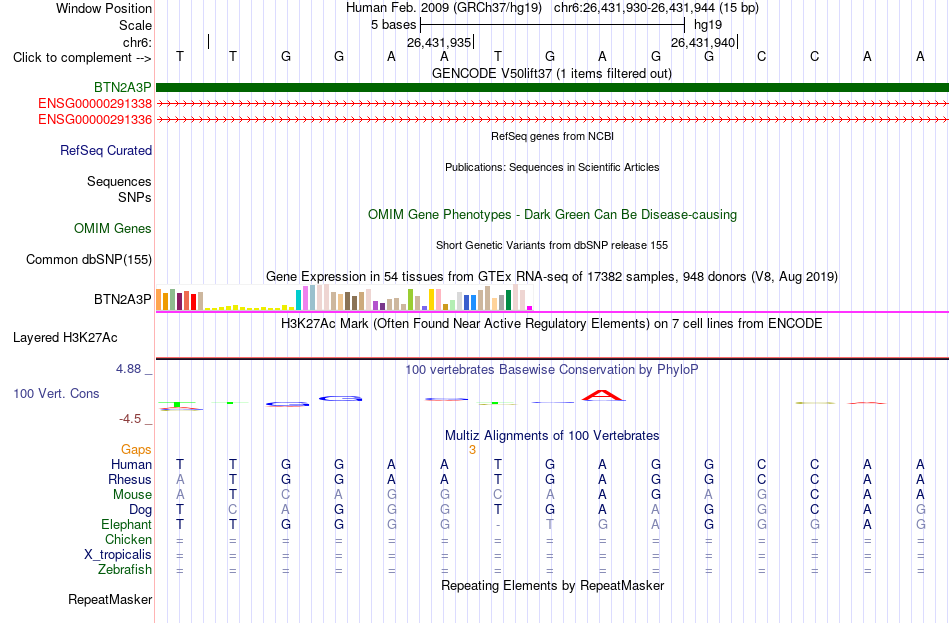
Task: Click the Common dbSNP(155) label
Action: click(x=89, y=259)
